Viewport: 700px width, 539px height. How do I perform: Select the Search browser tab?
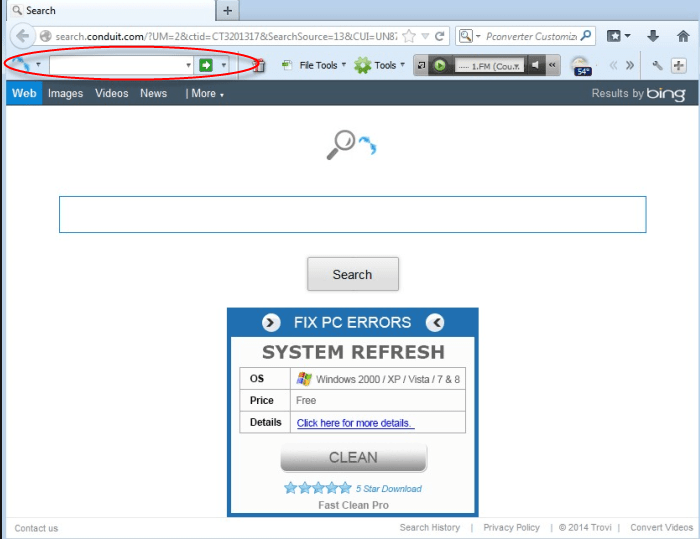click(112, 10)
